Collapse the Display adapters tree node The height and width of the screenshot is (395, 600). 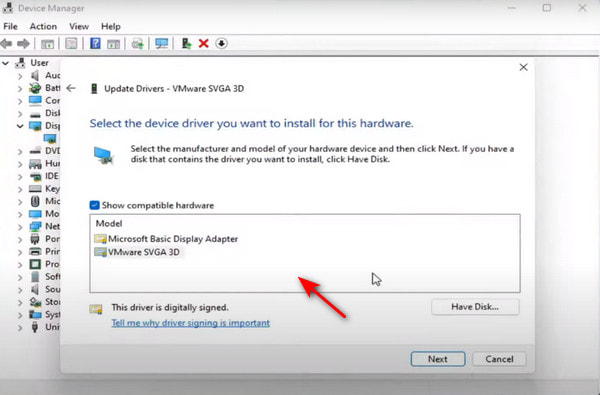pos(20,126)
